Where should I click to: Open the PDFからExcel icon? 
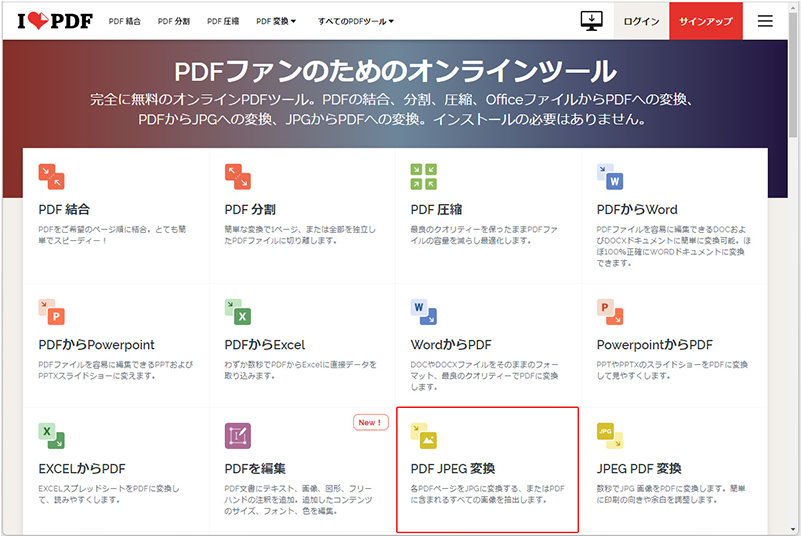238,312
